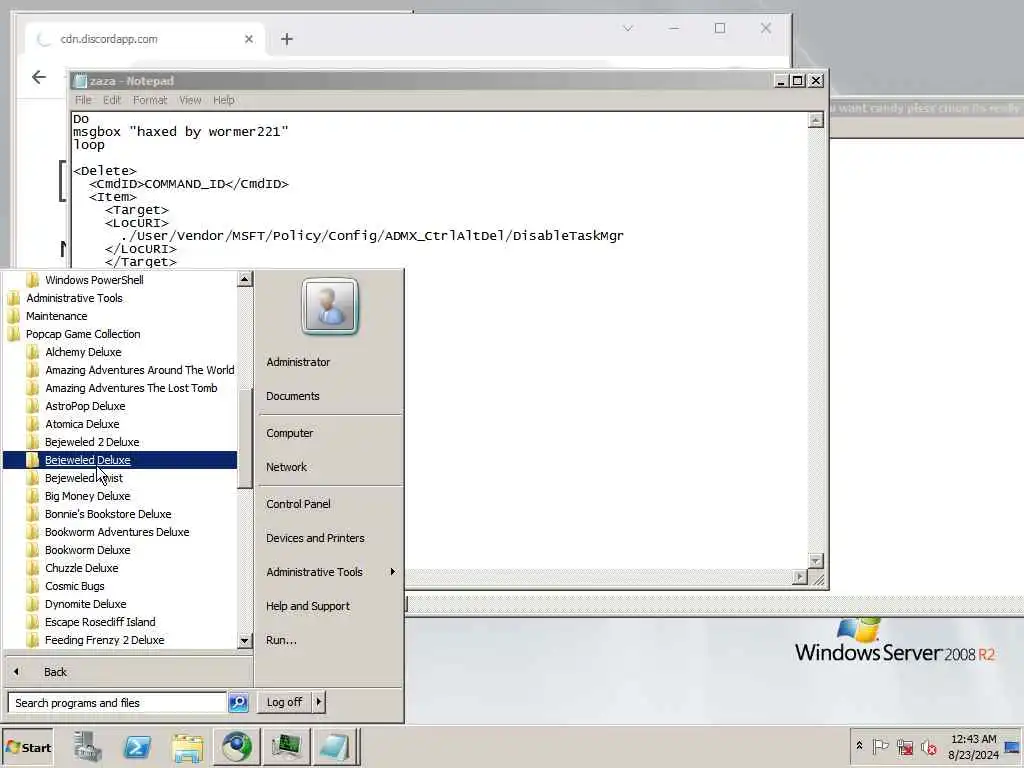Open Control Panel from Start menu

[x=298, y=504]
